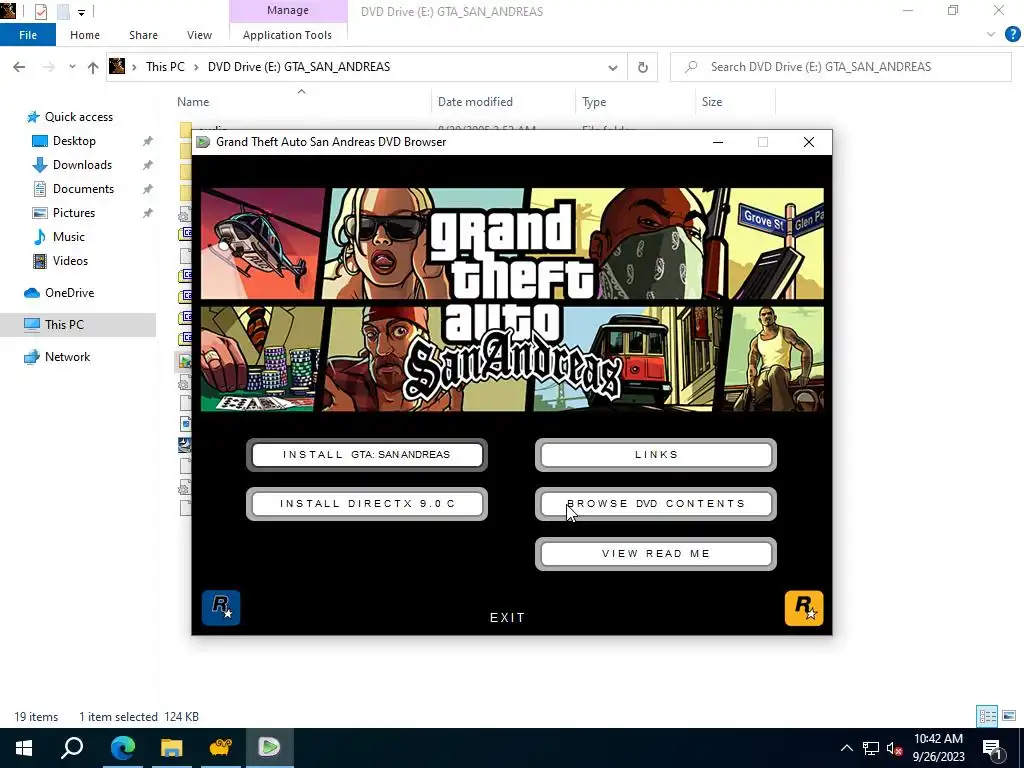1024x768 pixels.
Task: Open the notification center icon
Action: [992, 749]
